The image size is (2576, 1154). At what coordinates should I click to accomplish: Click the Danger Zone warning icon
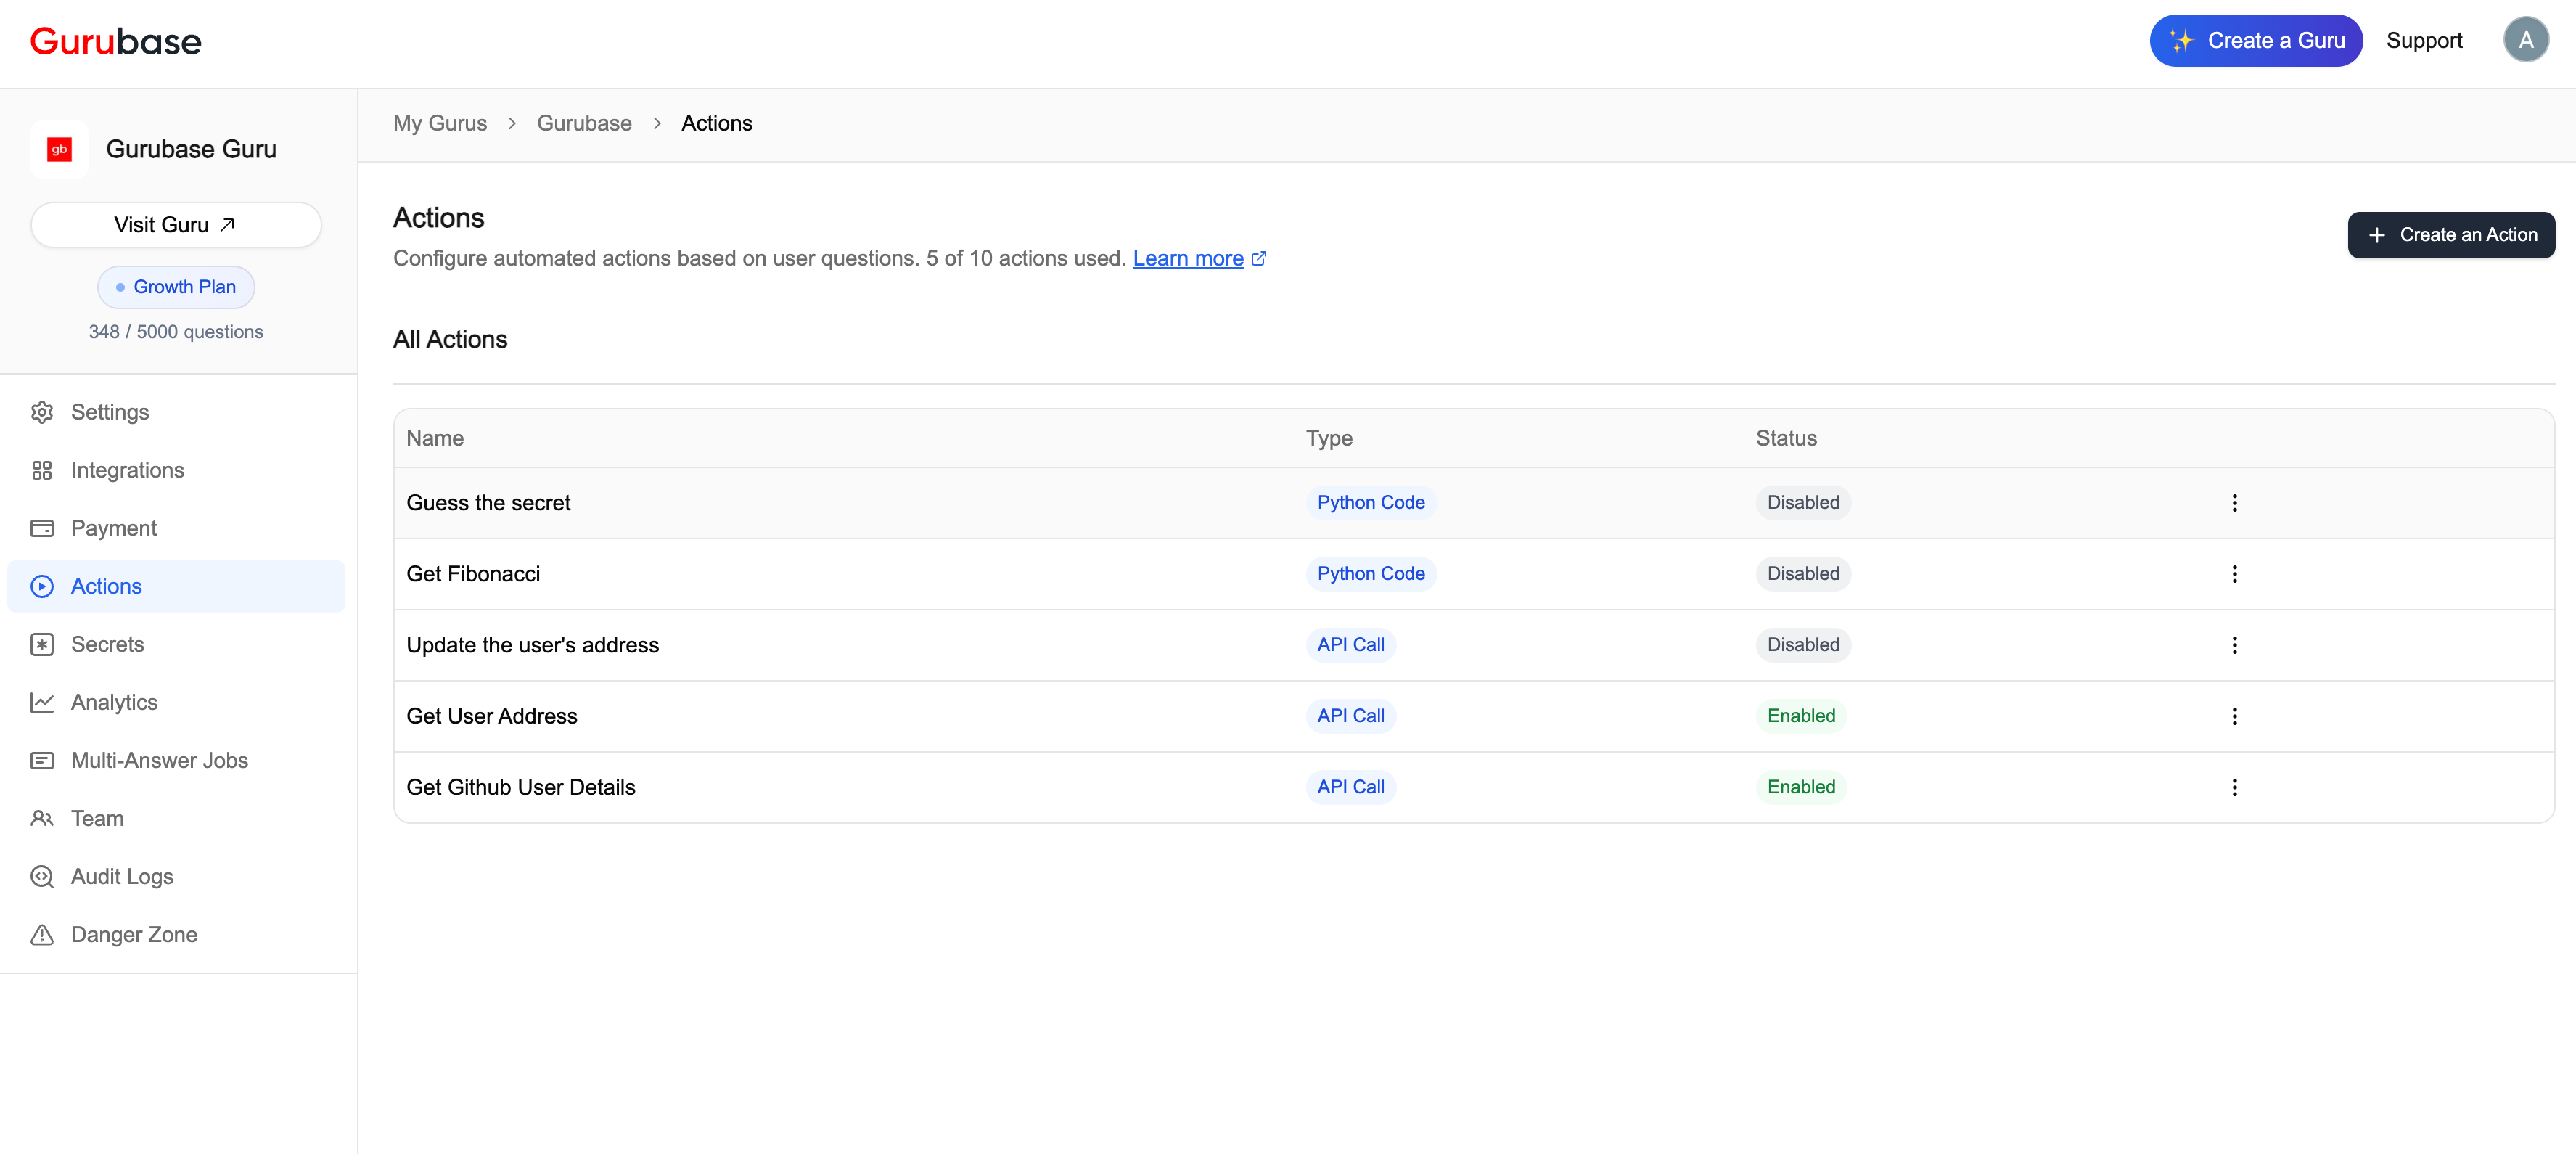[x=41, y=934]
